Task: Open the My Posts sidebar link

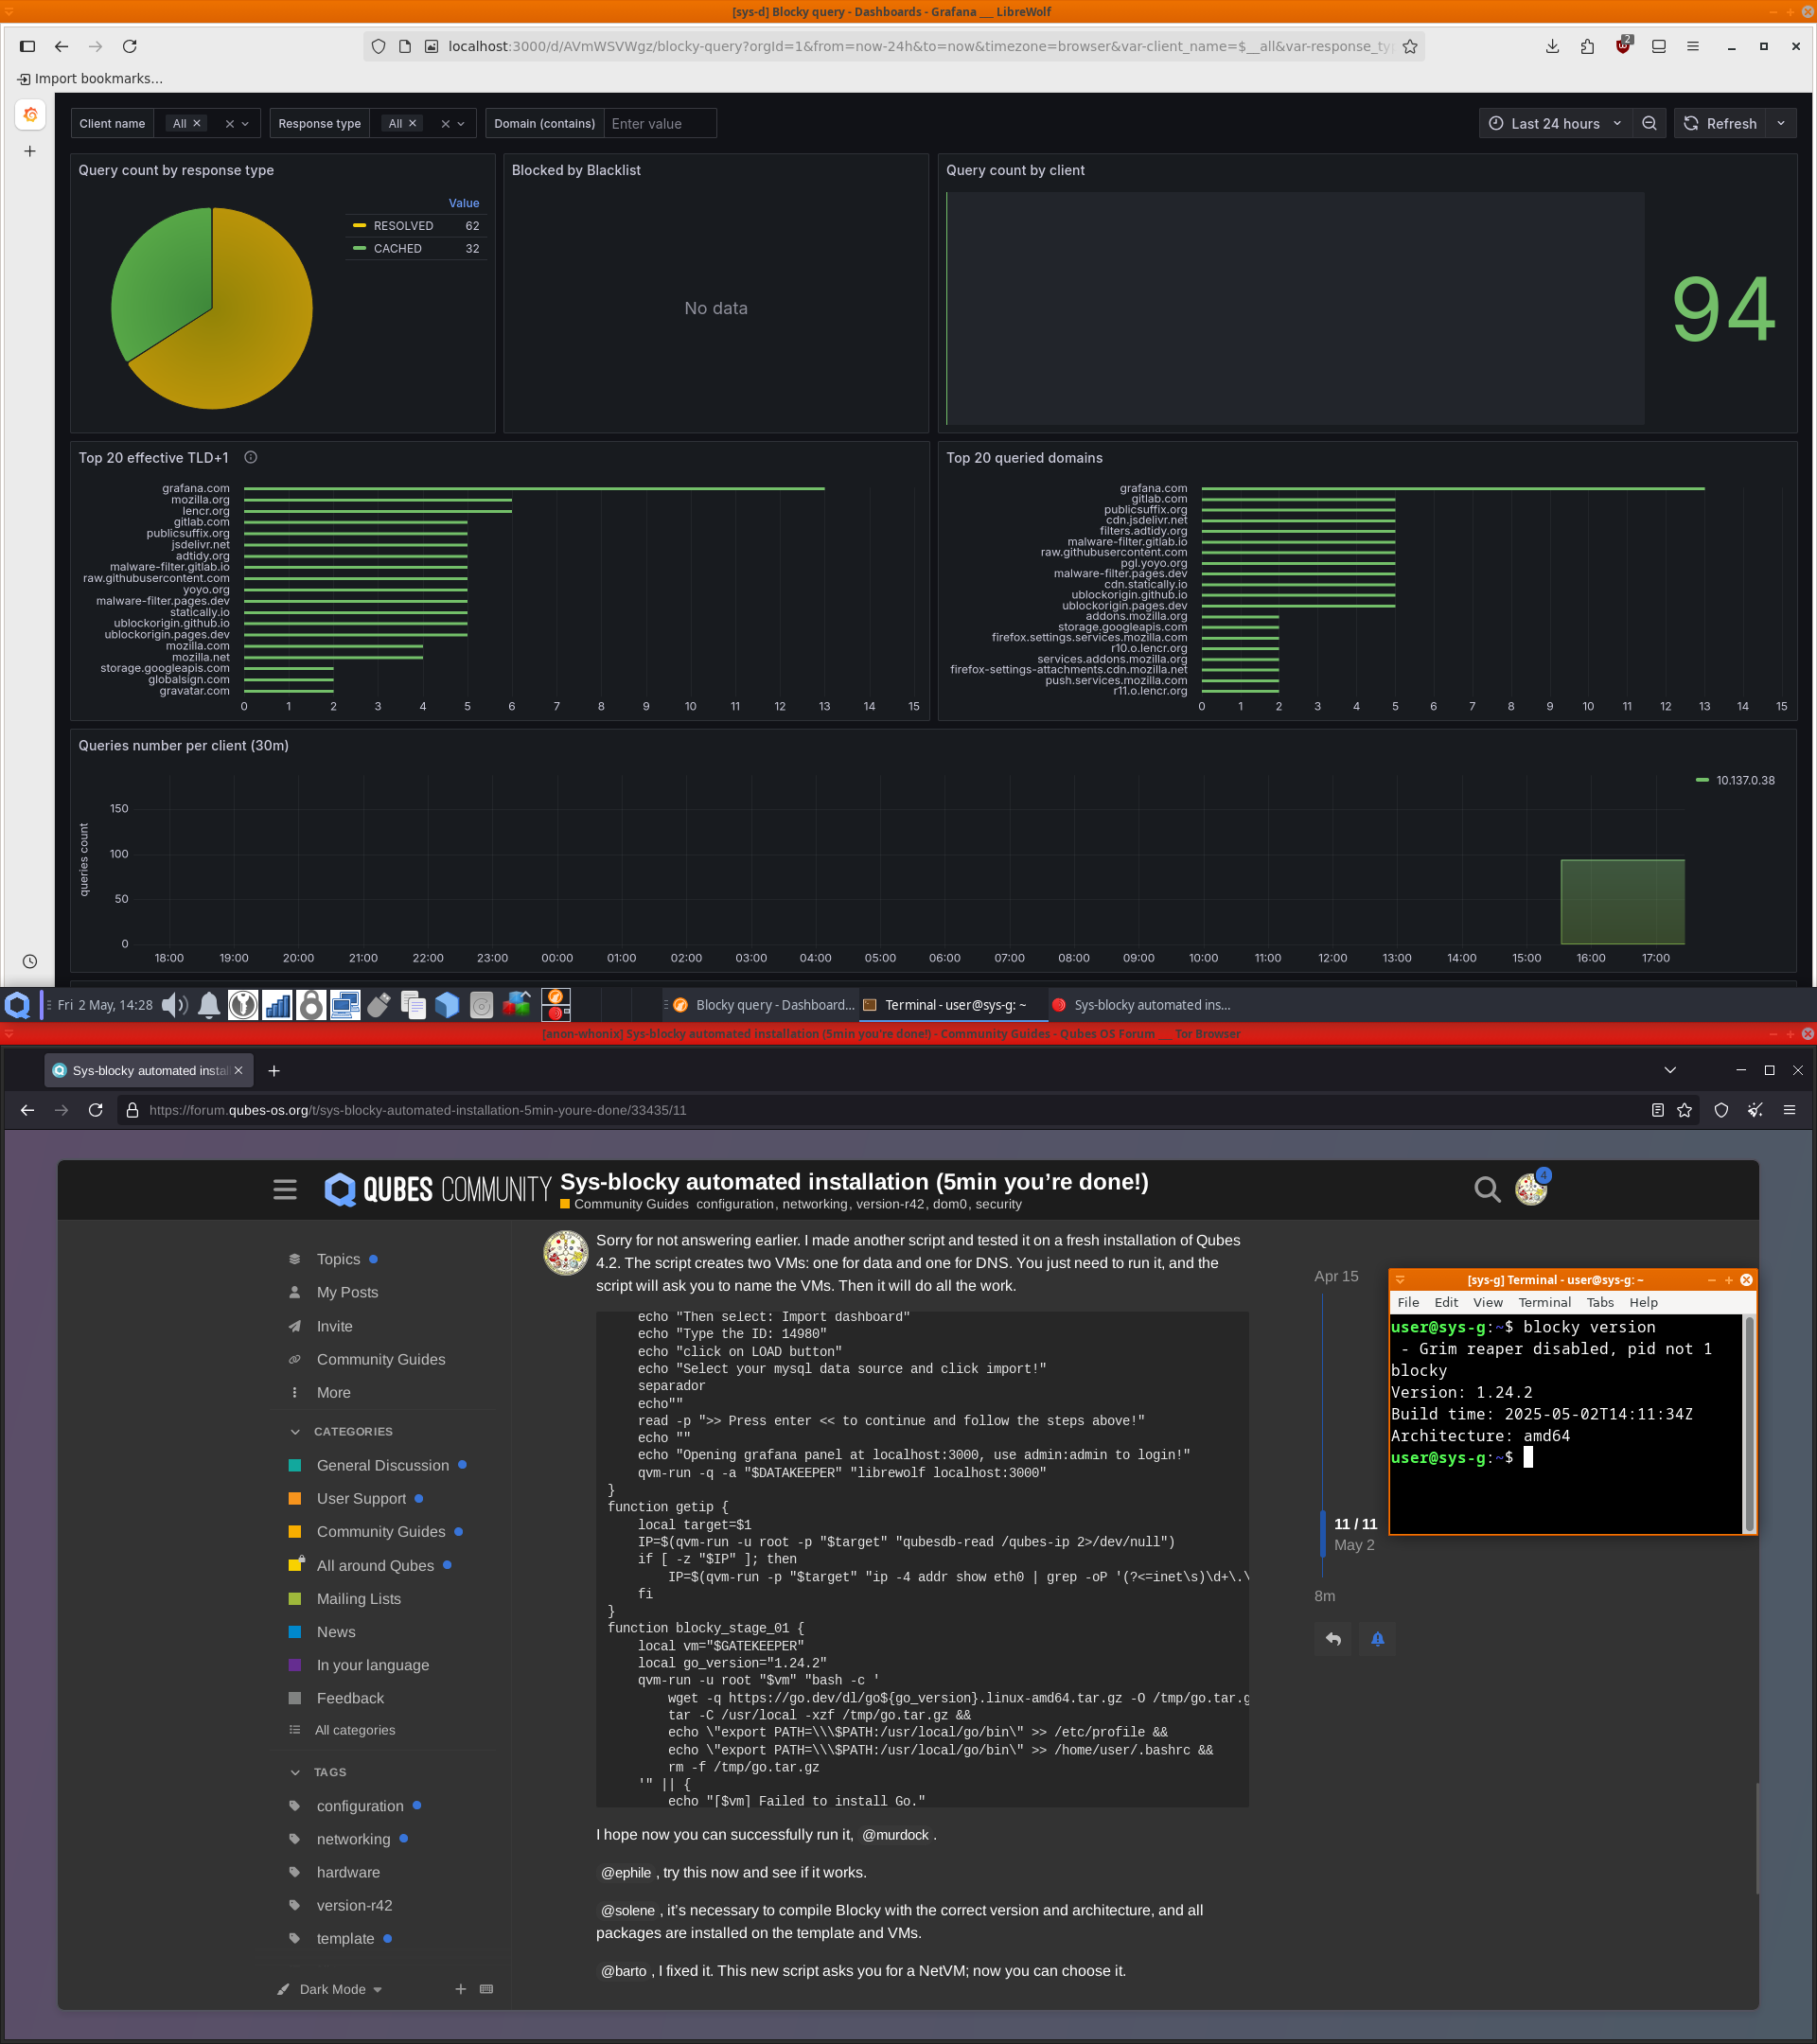Action: pyautogui.click(x=347, y=1292)
